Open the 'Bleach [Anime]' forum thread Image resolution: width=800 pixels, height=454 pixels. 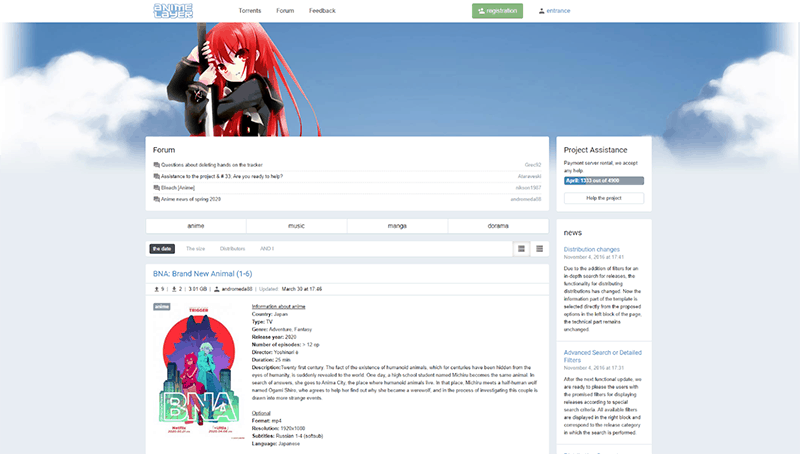(x=178, y=188)
